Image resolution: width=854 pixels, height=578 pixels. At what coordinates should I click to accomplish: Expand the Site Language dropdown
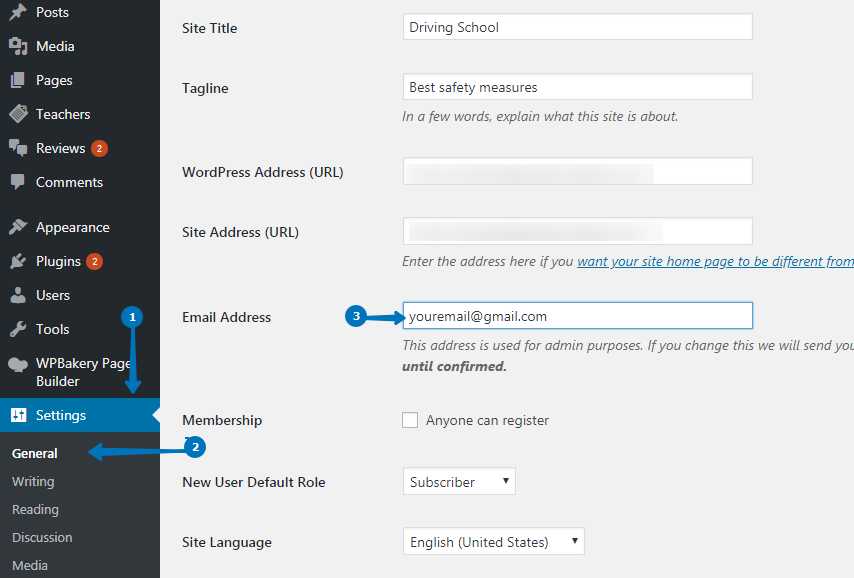coord(493,542)
